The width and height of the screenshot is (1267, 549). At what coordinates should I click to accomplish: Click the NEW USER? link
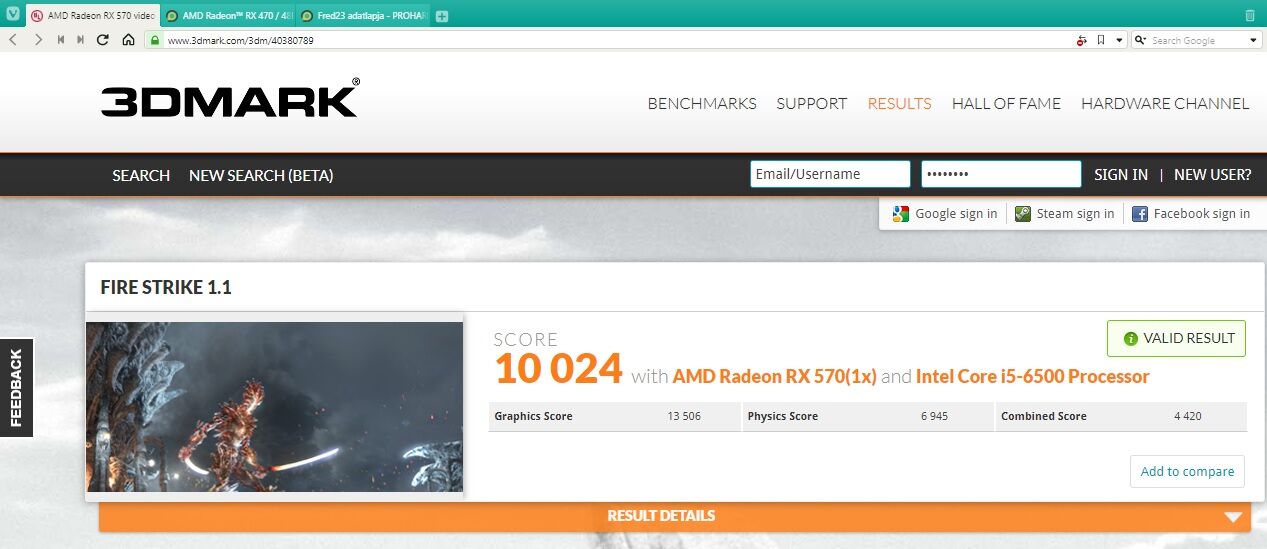point(1212,174)
